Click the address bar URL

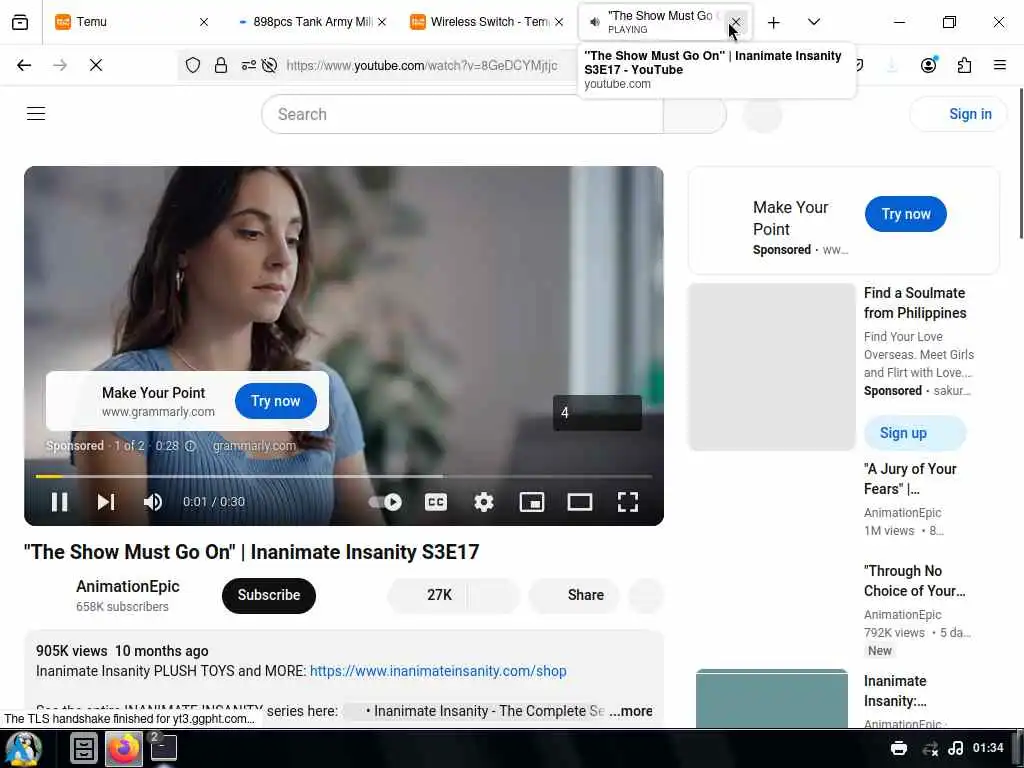click(422, 65)
